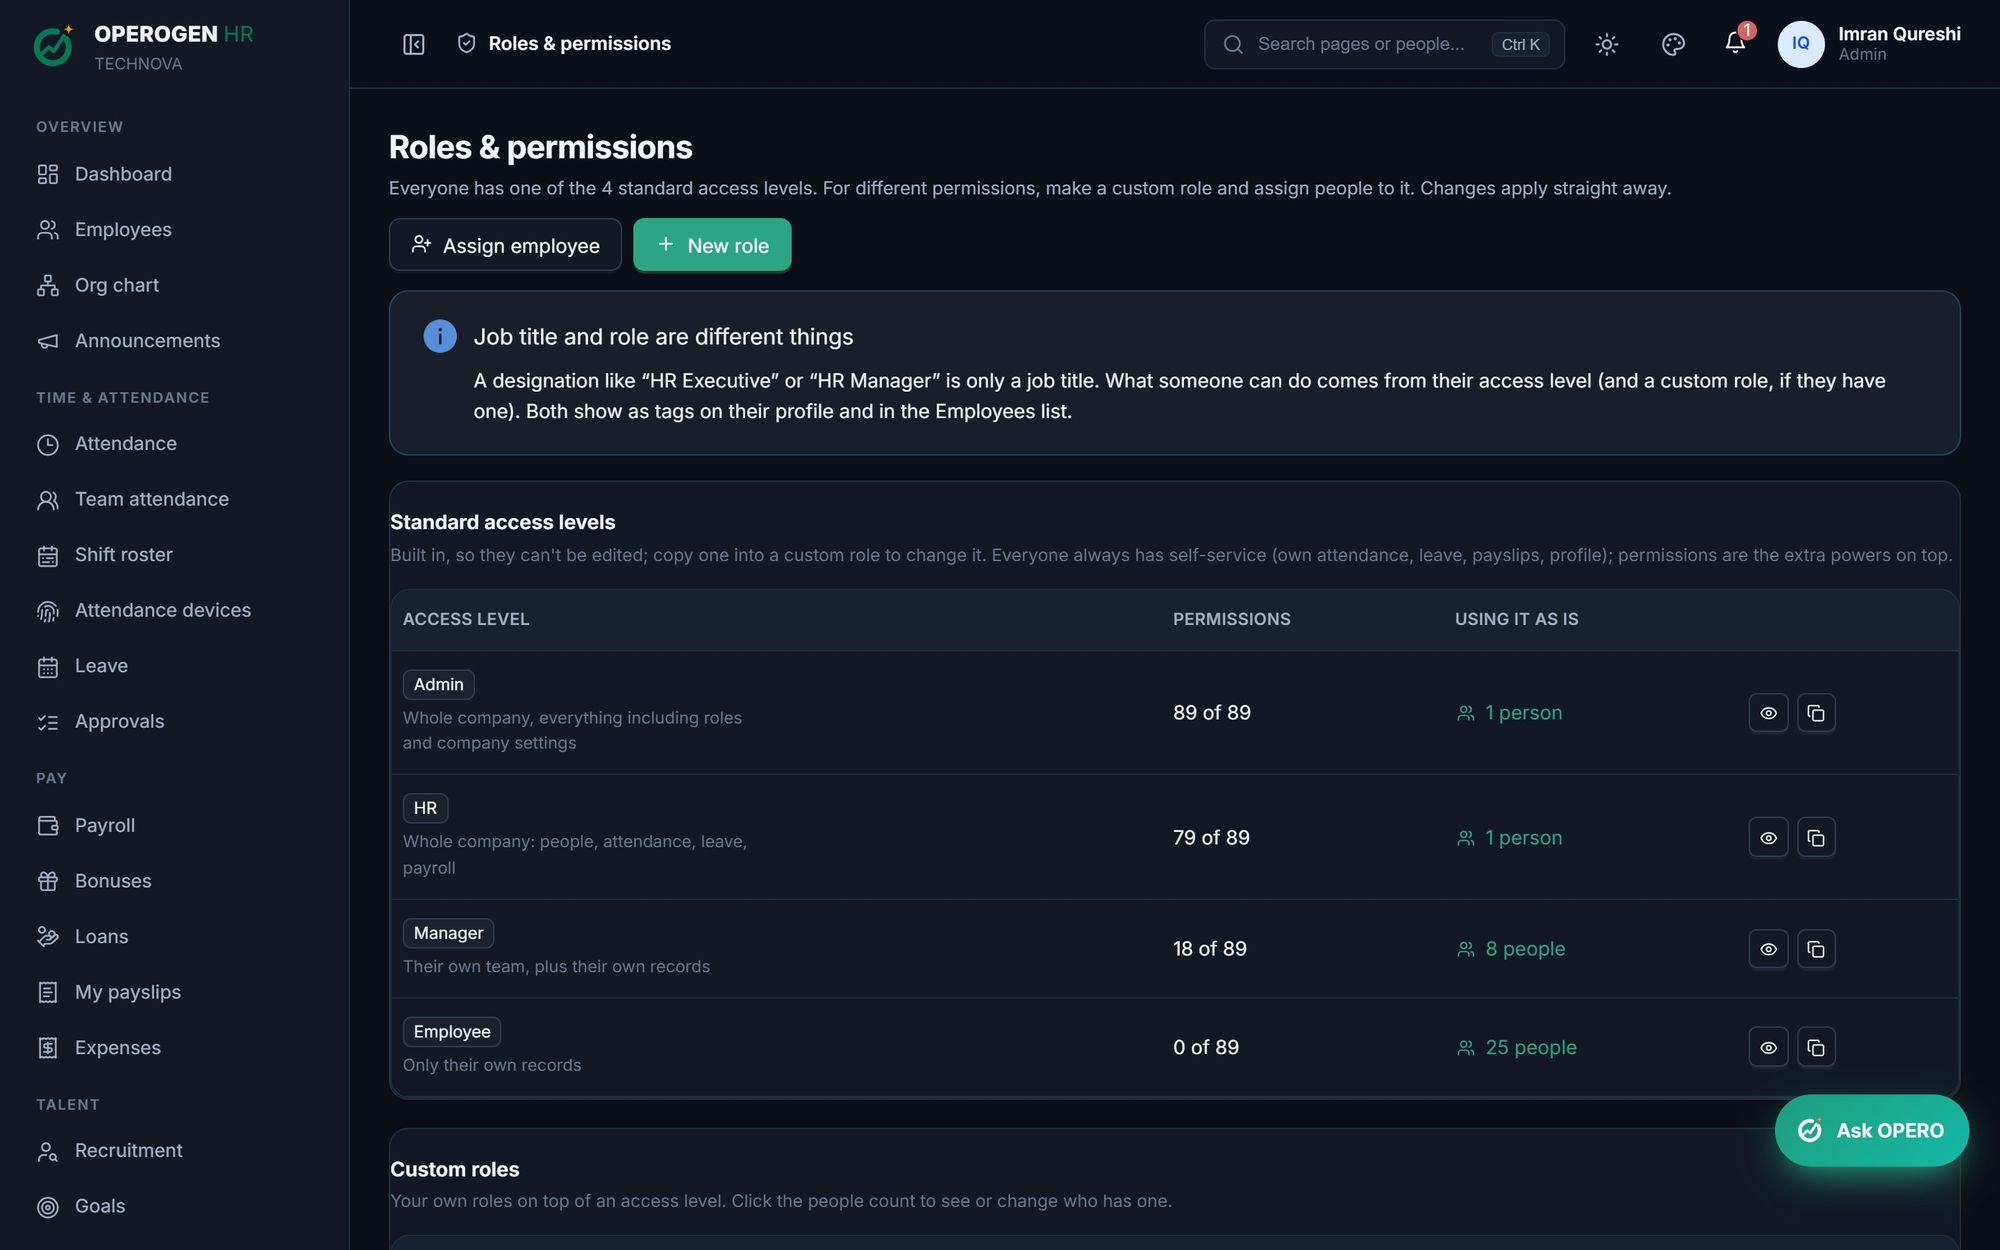Show the 1 person using Admin
Screen dimensions: 2000x1250
1510,713
